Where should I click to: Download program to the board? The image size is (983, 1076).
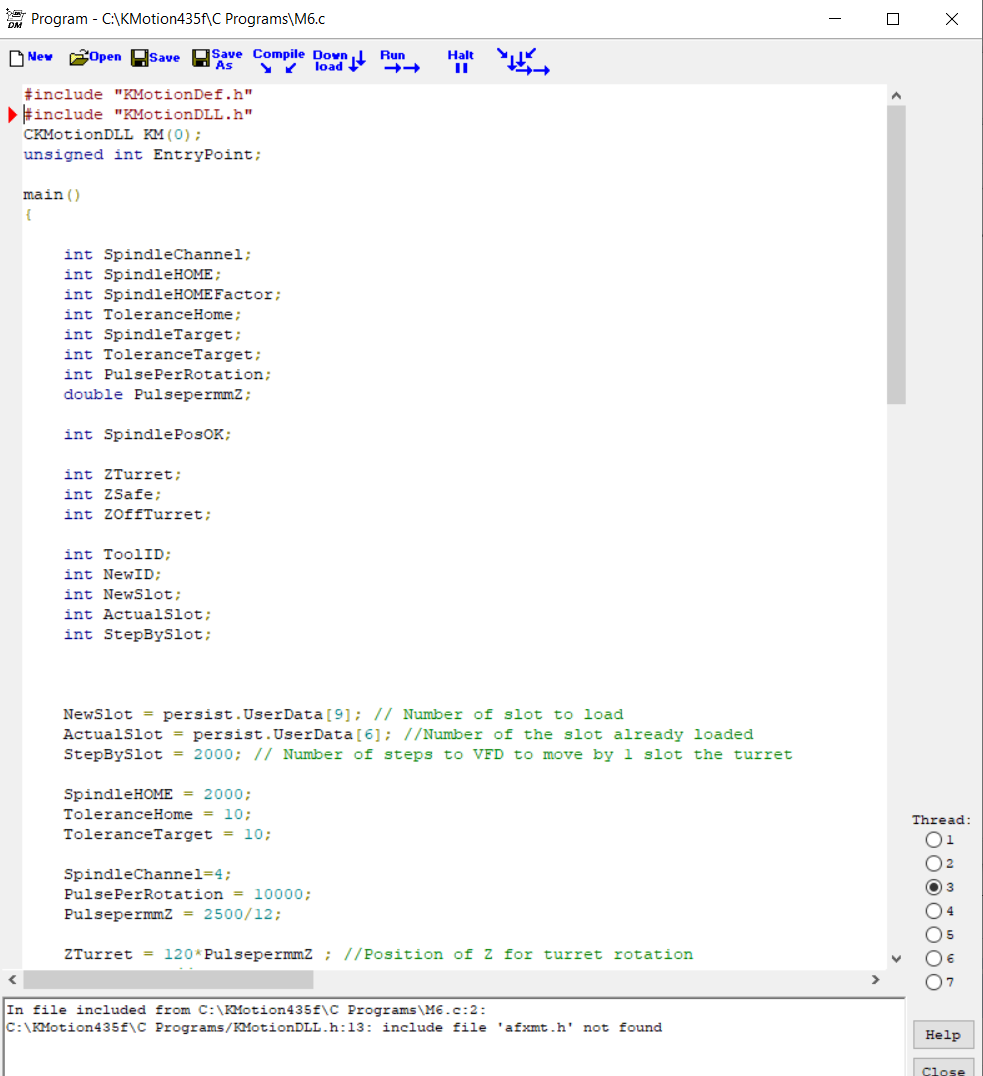pos(339,61)
